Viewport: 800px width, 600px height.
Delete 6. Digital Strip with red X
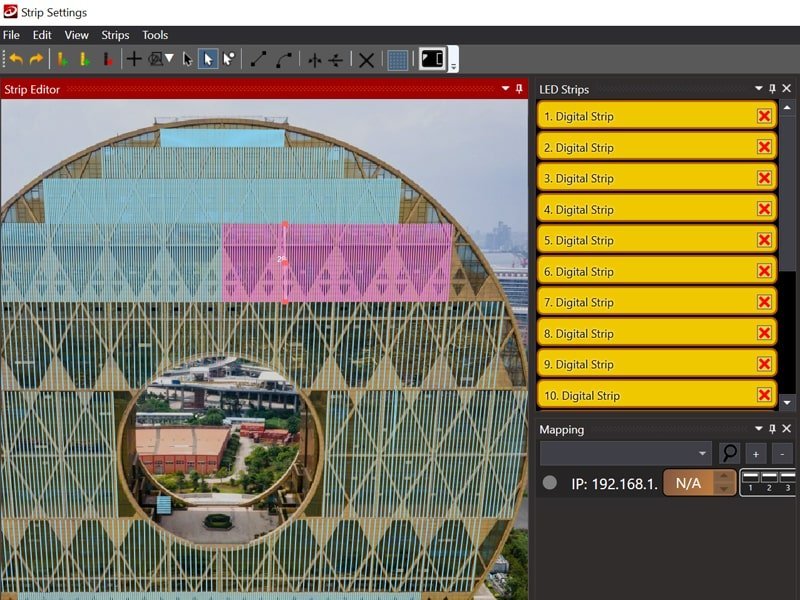pyautogui.click(x=764, y=271)
